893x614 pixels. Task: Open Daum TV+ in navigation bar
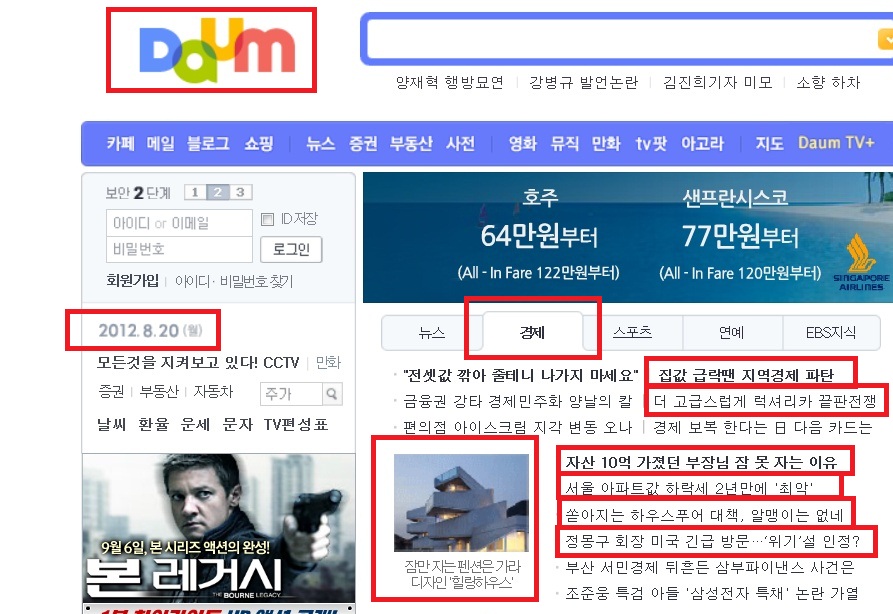coord(836,143)
